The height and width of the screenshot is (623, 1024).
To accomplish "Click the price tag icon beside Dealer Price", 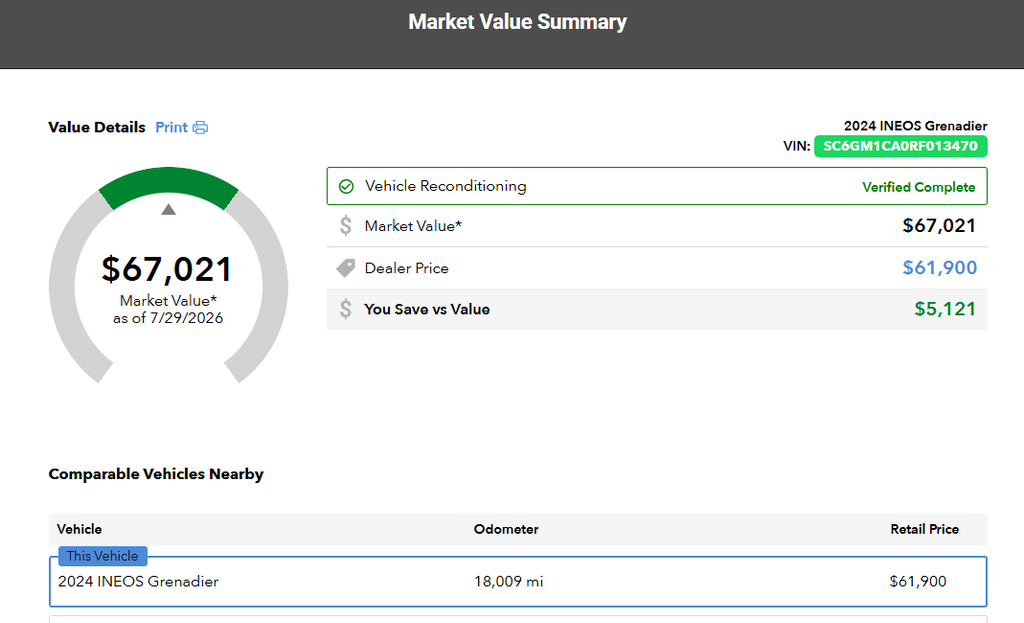I will pos(345,268).
